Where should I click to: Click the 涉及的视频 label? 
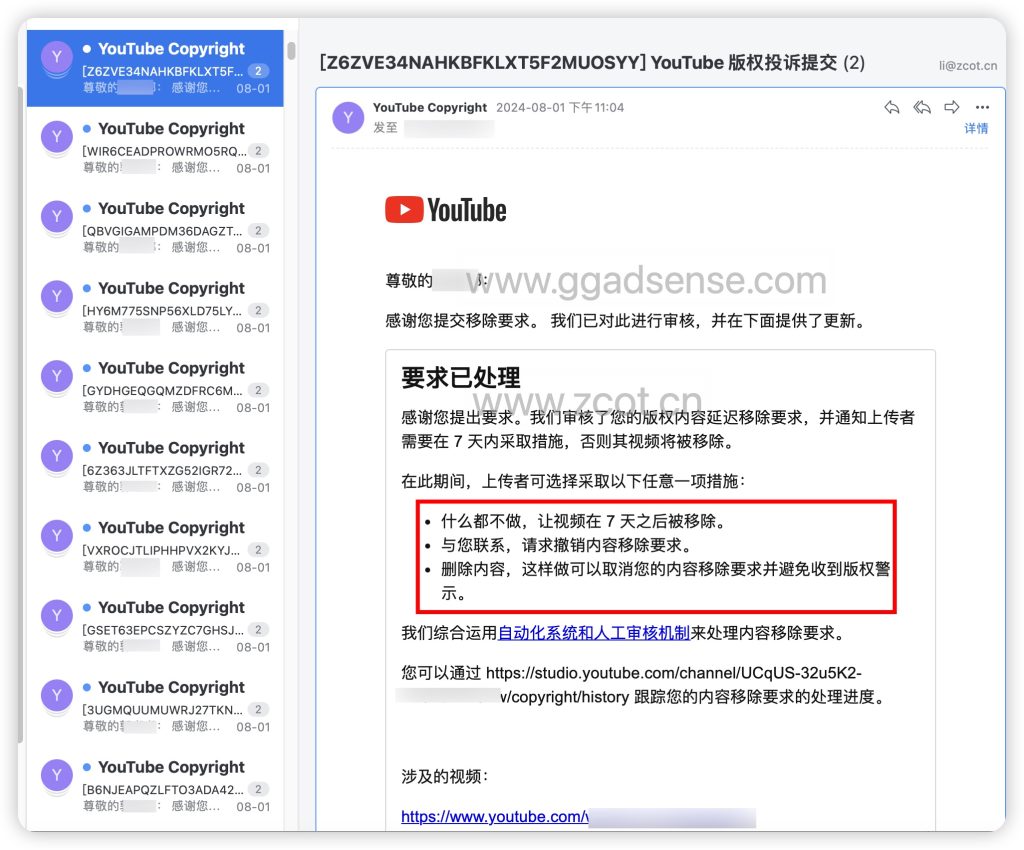click(x=444, y=776)
